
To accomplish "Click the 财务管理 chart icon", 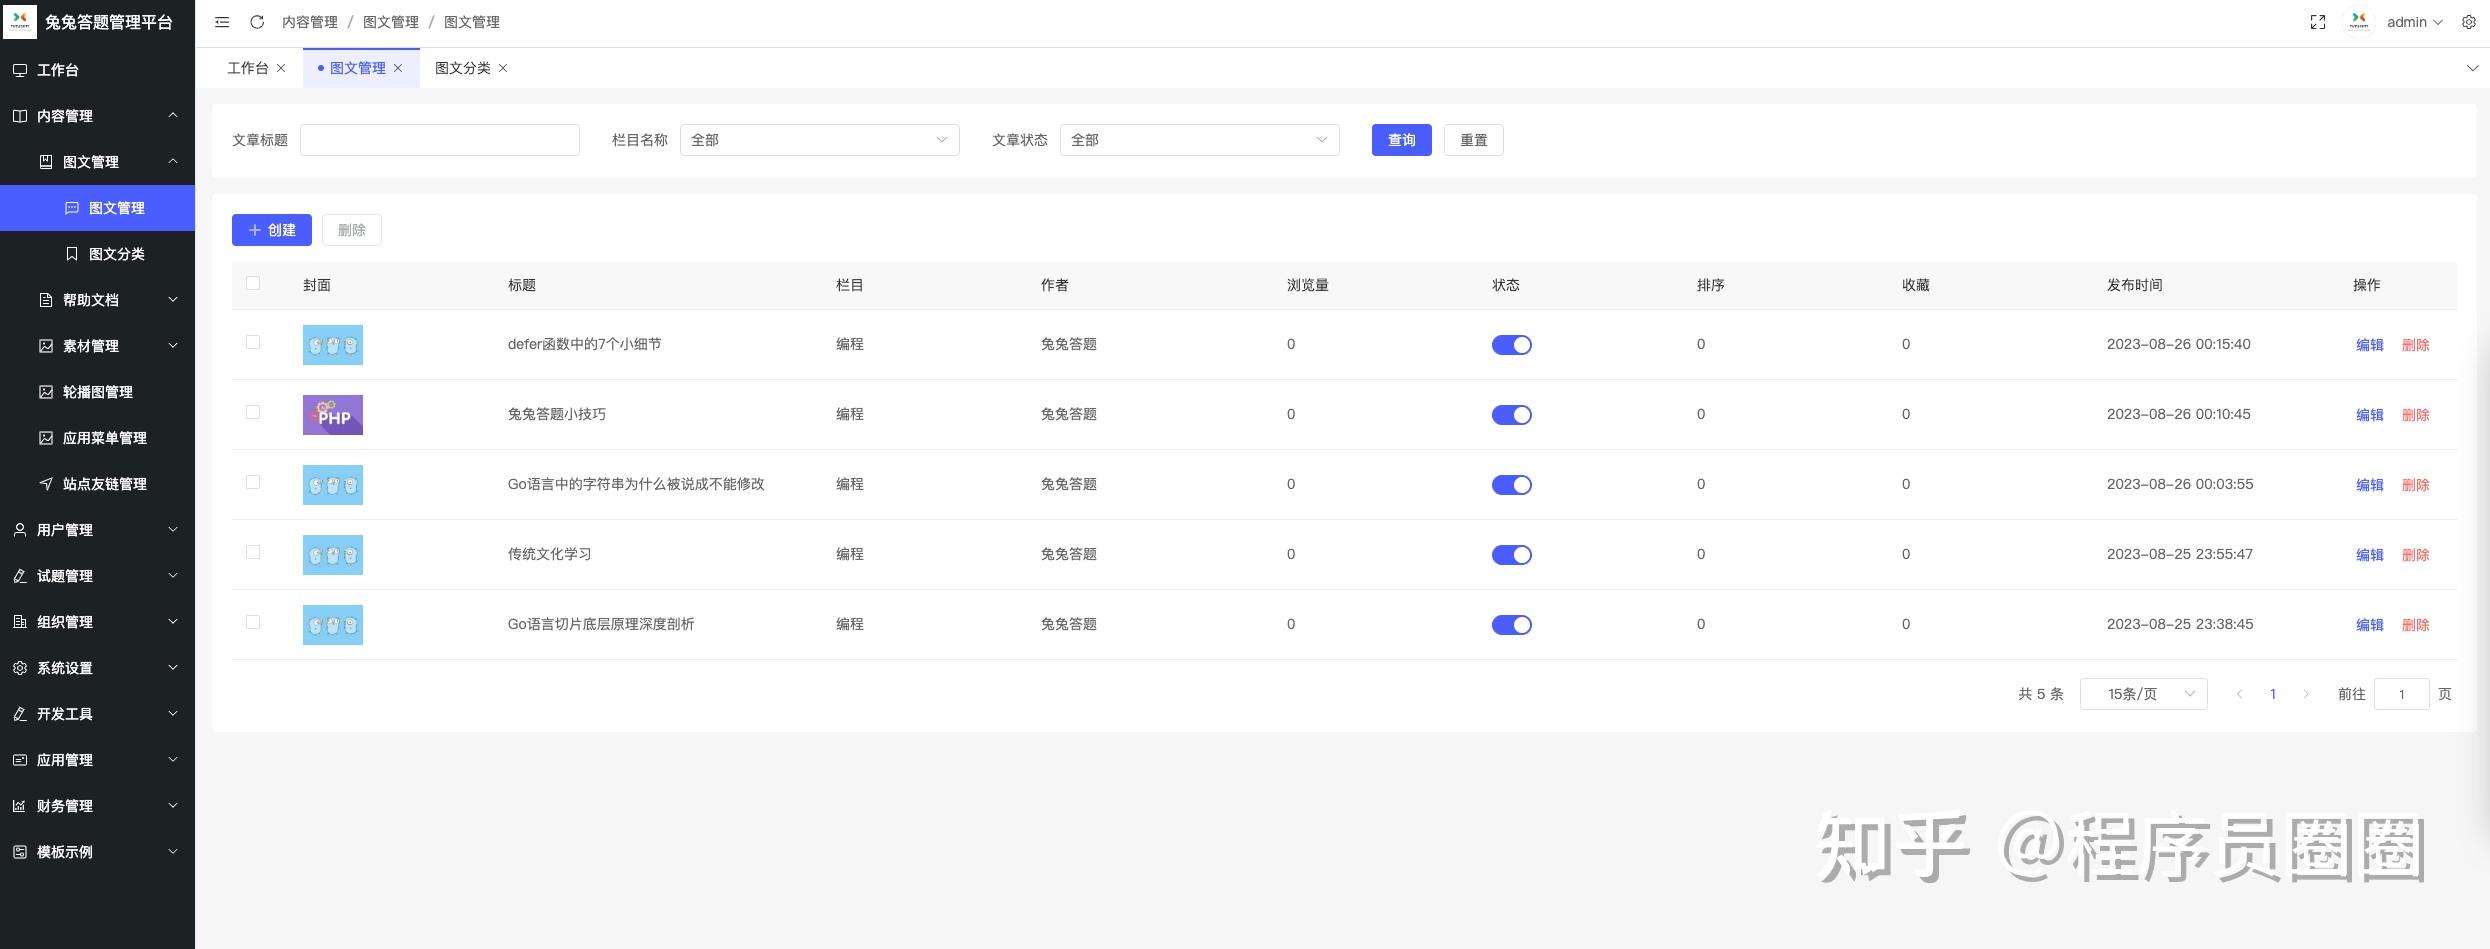I will (20, 806).
